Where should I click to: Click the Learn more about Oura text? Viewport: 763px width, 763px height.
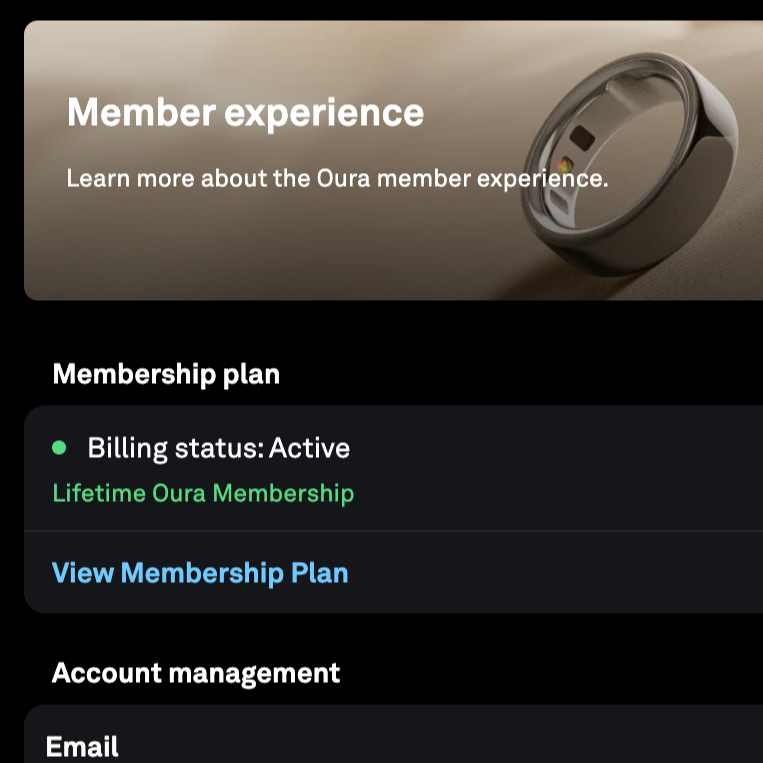337,179
